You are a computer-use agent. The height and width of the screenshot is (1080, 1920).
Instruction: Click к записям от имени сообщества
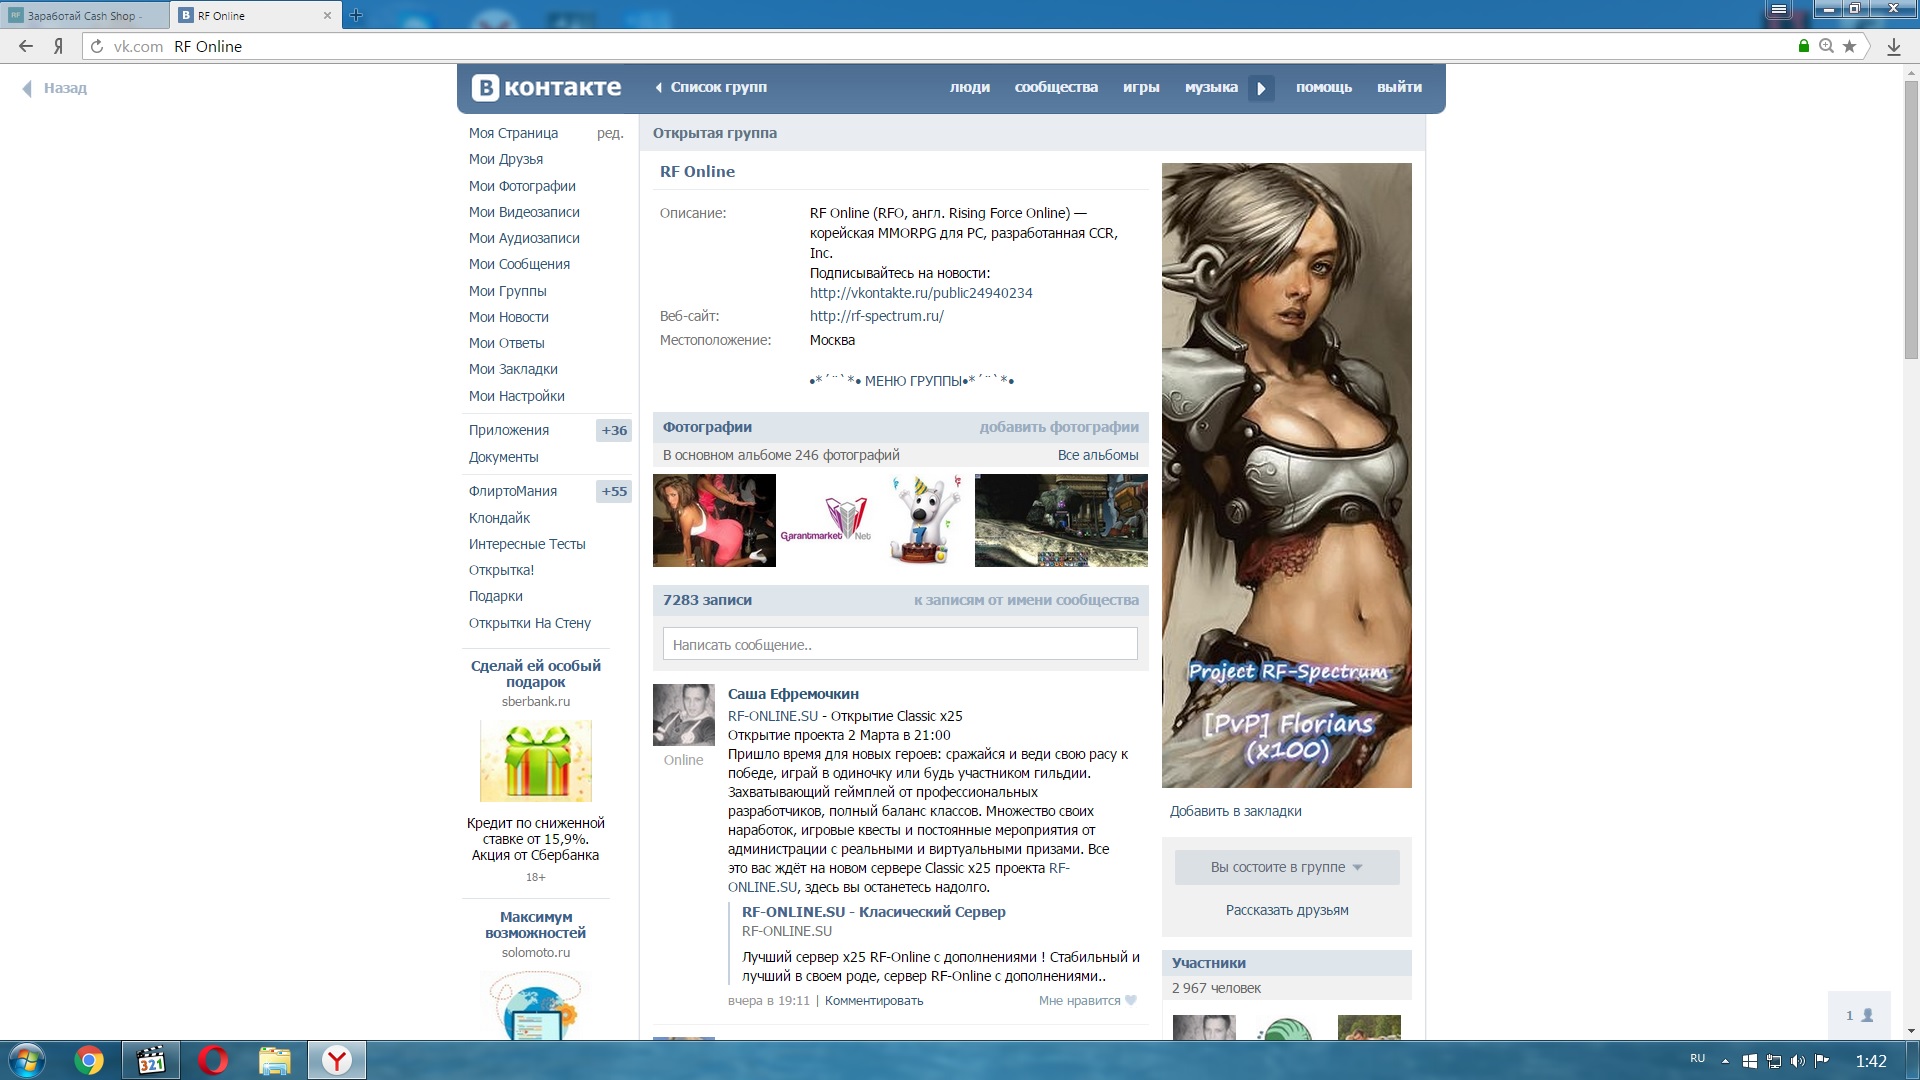(1026, 600)
